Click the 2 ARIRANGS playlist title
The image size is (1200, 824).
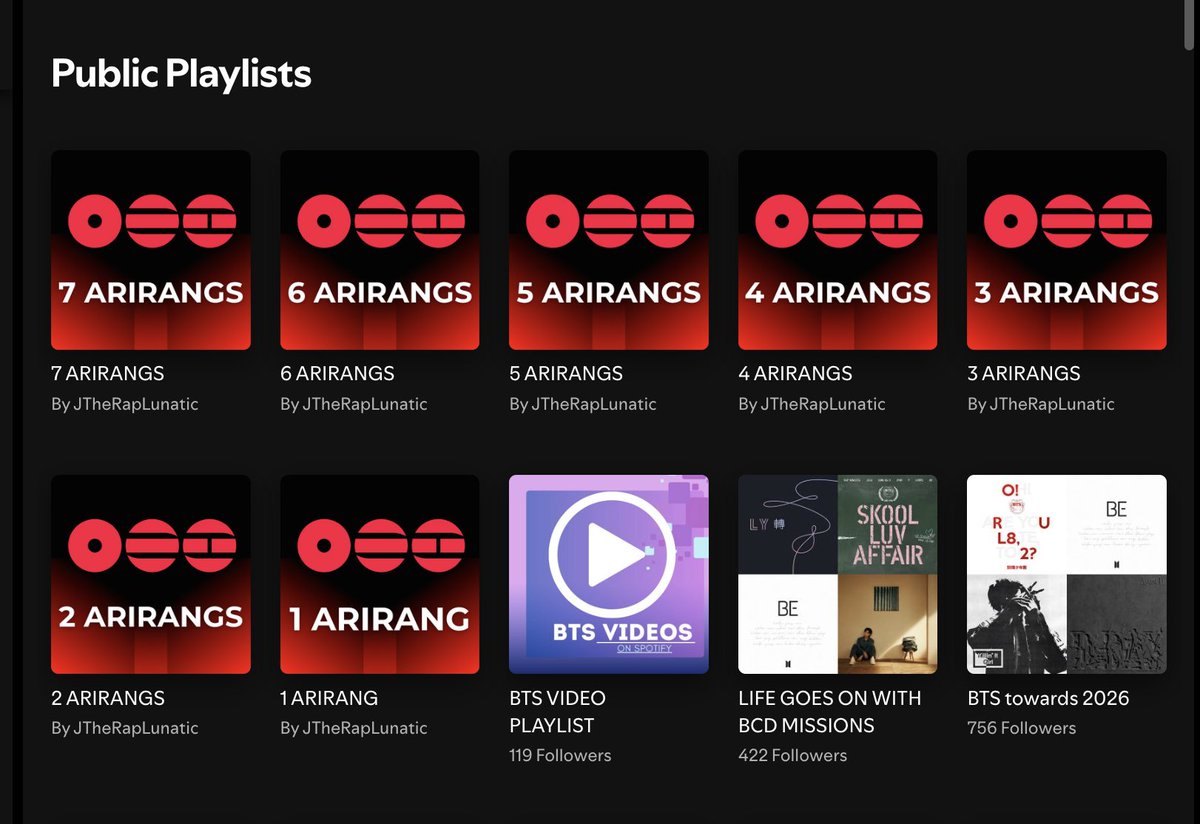tap(108, 698)
